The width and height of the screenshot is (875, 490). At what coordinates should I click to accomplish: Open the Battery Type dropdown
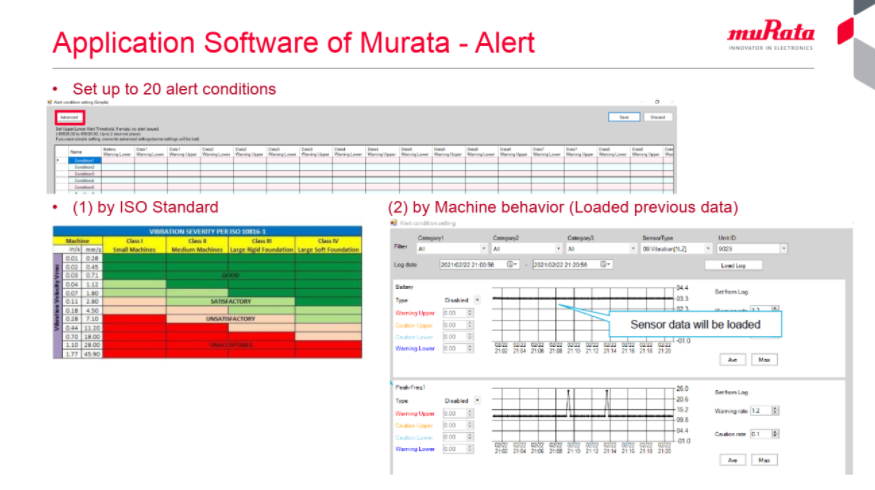pyautogui.click(x=477, y=300)
